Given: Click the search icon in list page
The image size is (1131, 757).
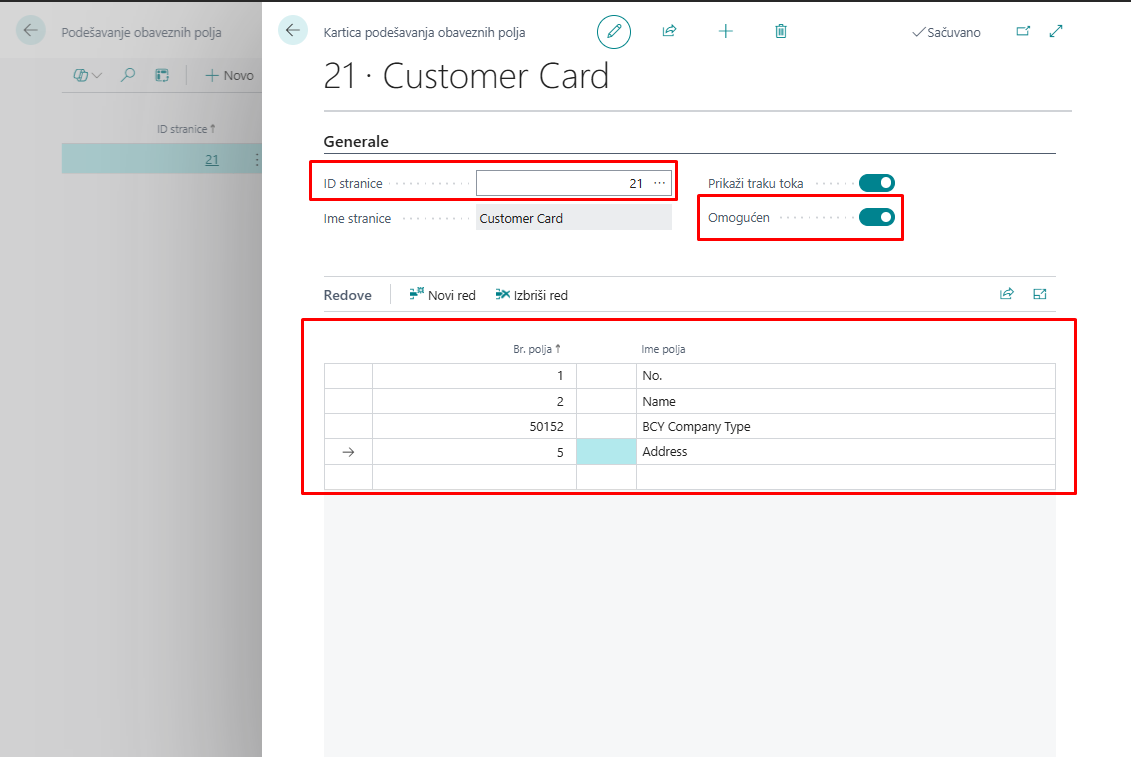Looking at the screenshot, I should 128,75.
